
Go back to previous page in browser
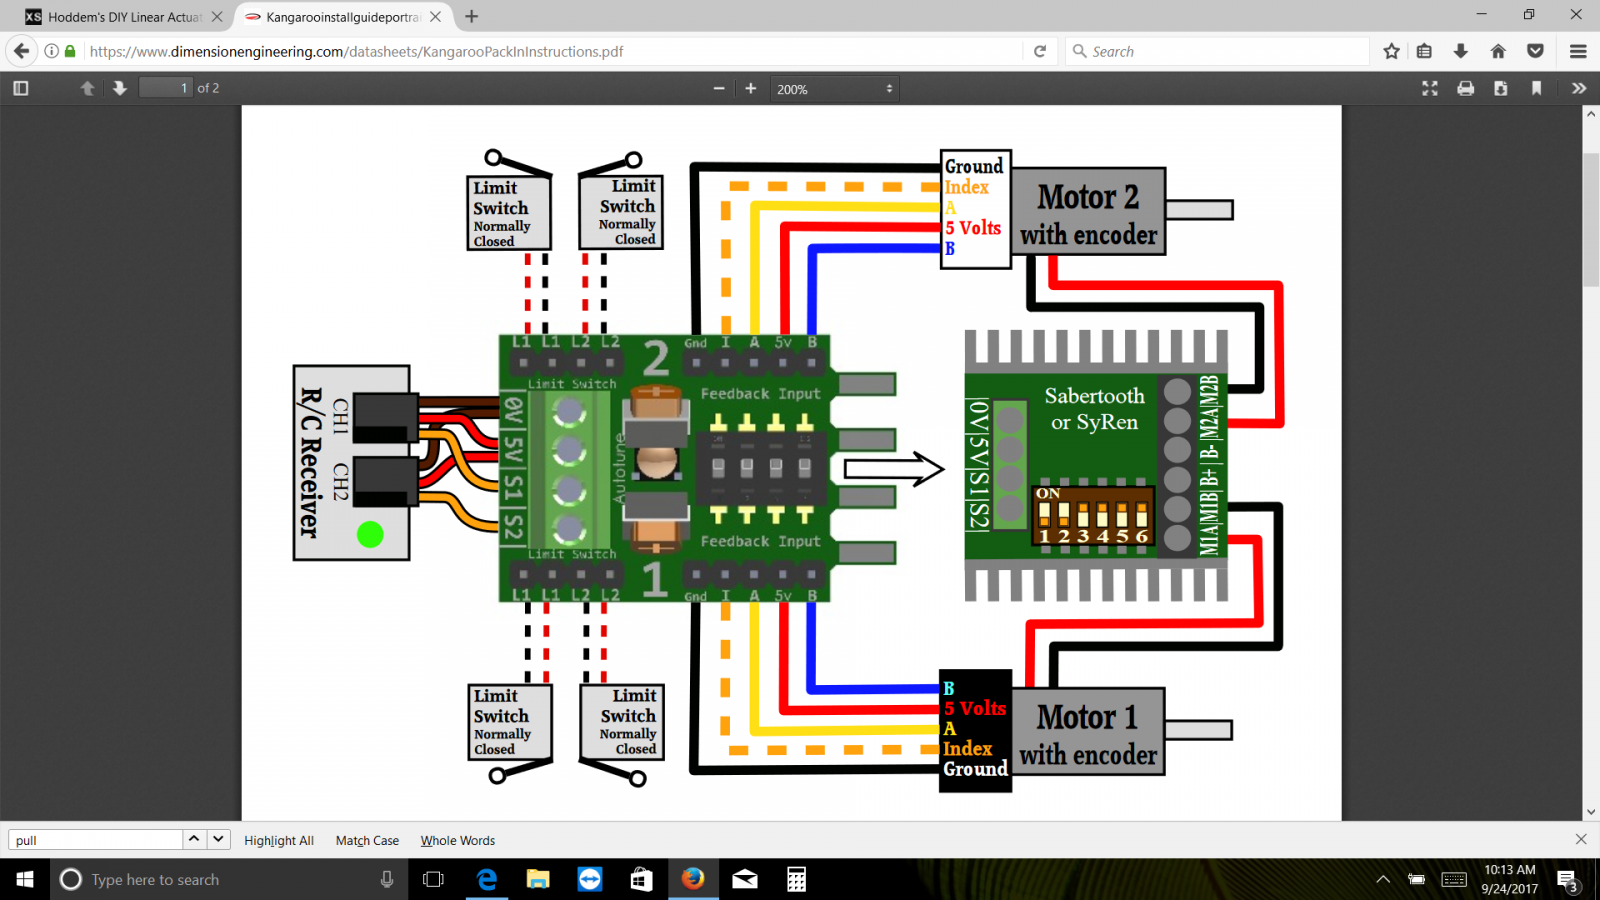21,51
